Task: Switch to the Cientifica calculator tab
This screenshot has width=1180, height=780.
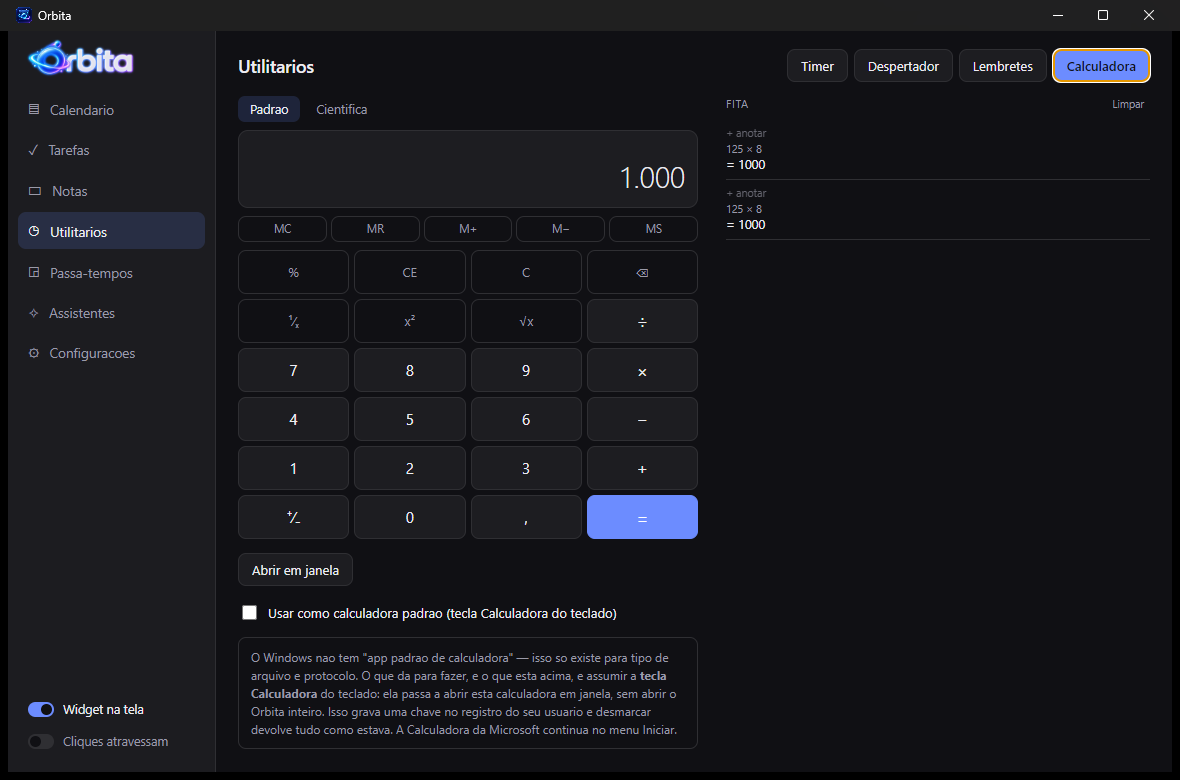Action: (x=342, y=109)
